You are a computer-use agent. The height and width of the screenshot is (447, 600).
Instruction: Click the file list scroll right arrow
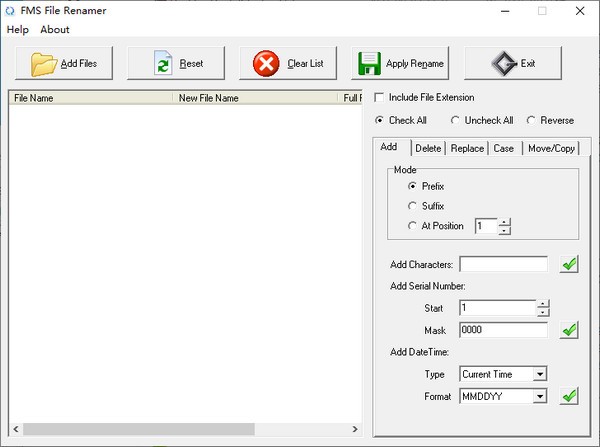pos(355,429)
